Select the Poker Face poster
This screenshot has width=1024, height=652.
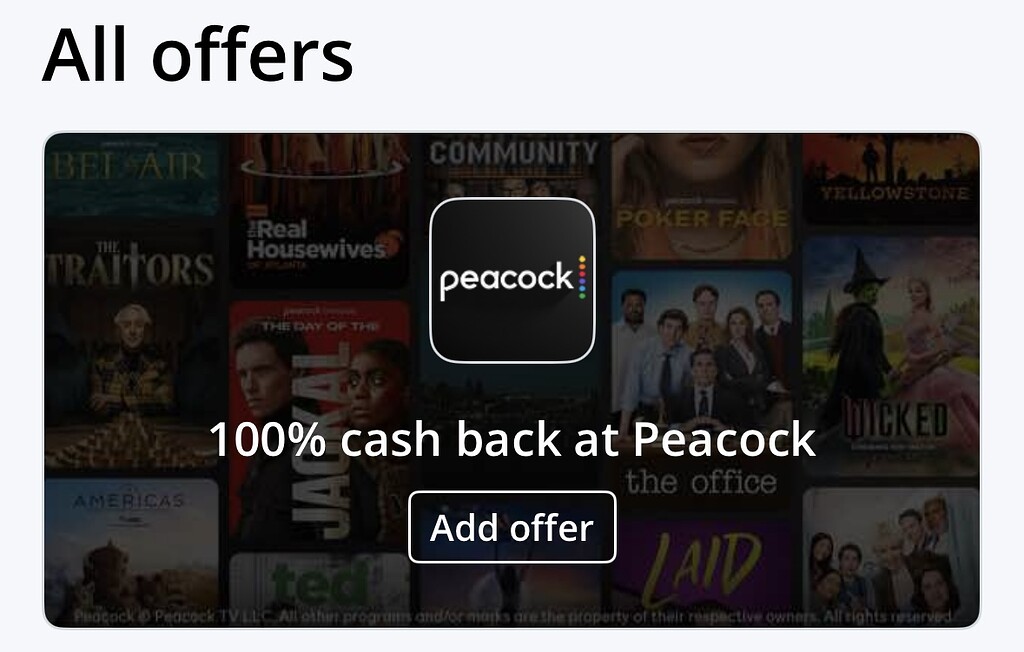click(701, 196)
